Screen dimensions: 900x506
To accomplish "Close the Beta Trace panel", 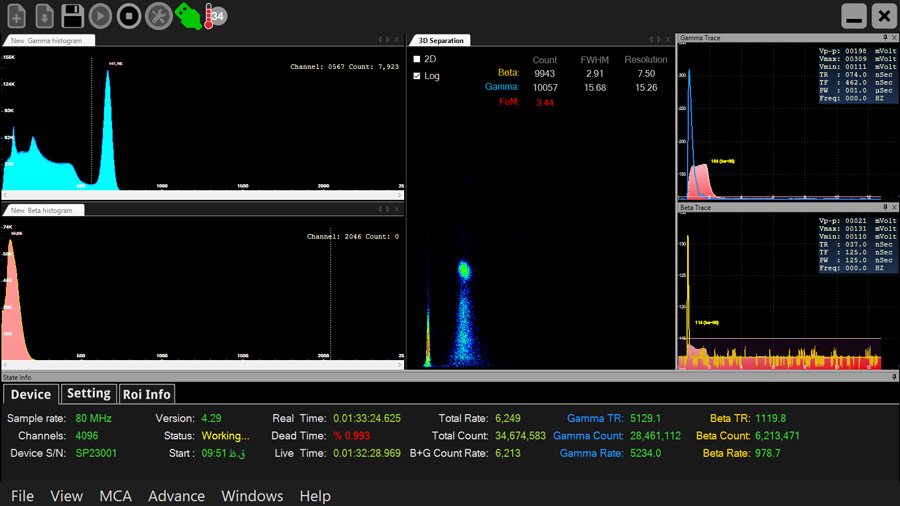I will (x=894, y=207).
